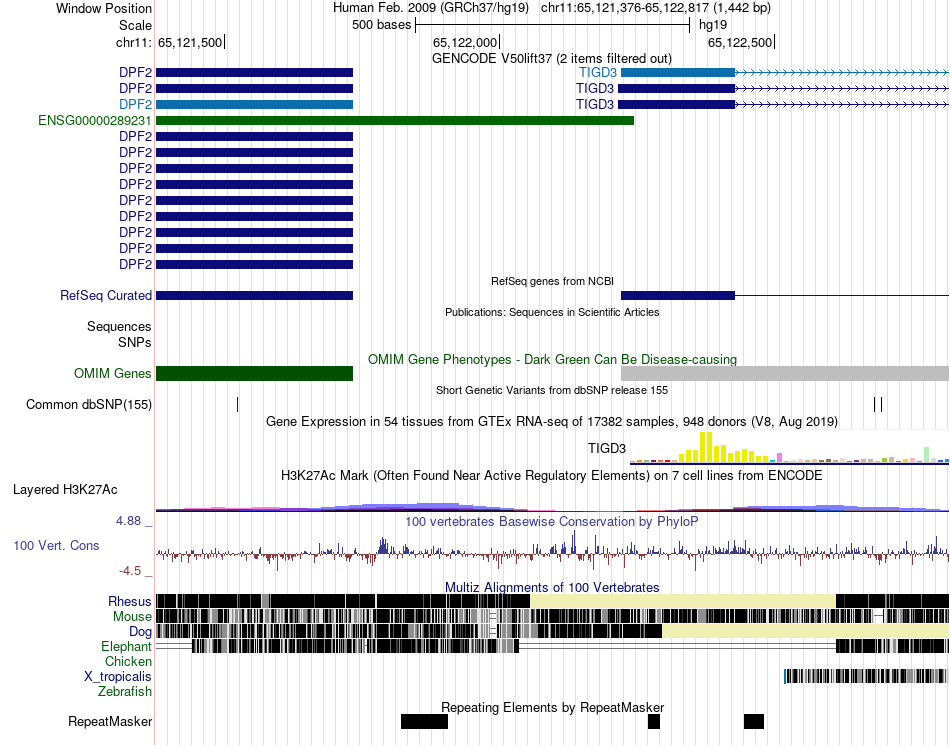Click the Elephant alignment label
Image resolution: width=950 pixels, height=745 pixels.
coord(126,647)
